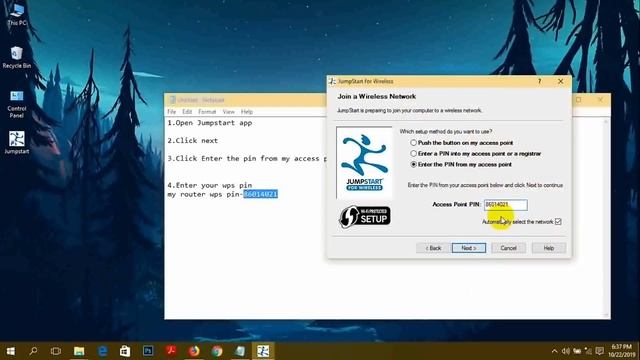Open Photoshop from the taskbar
Image resolution: width=640 pixels, height=360 pixels.
148,351
